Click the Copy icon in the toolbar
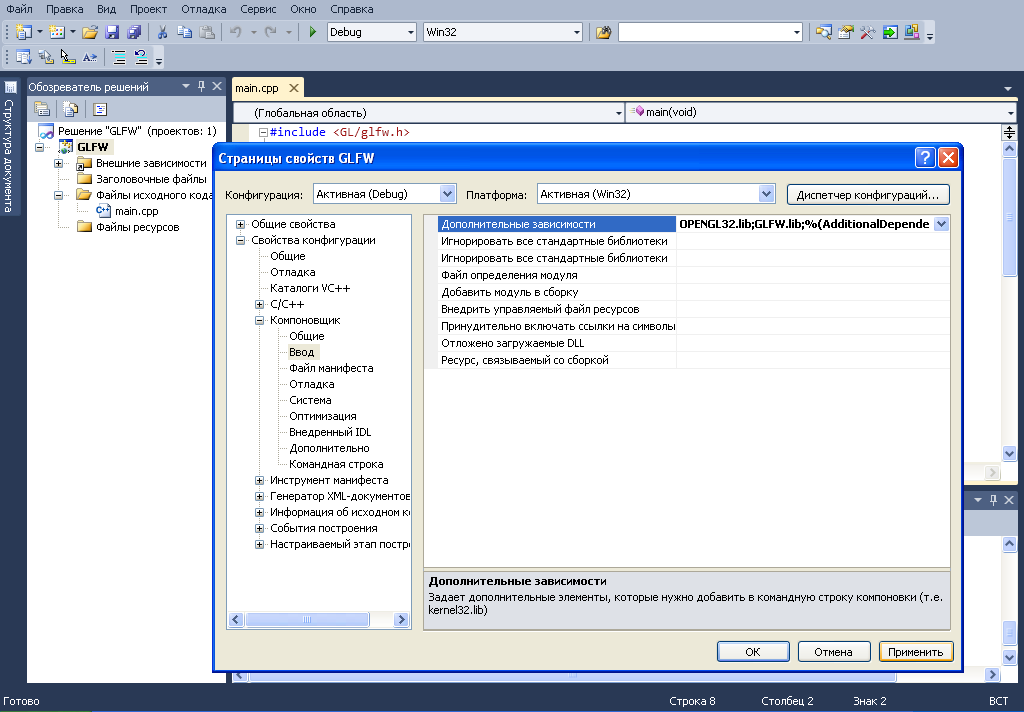 point(185,32)
